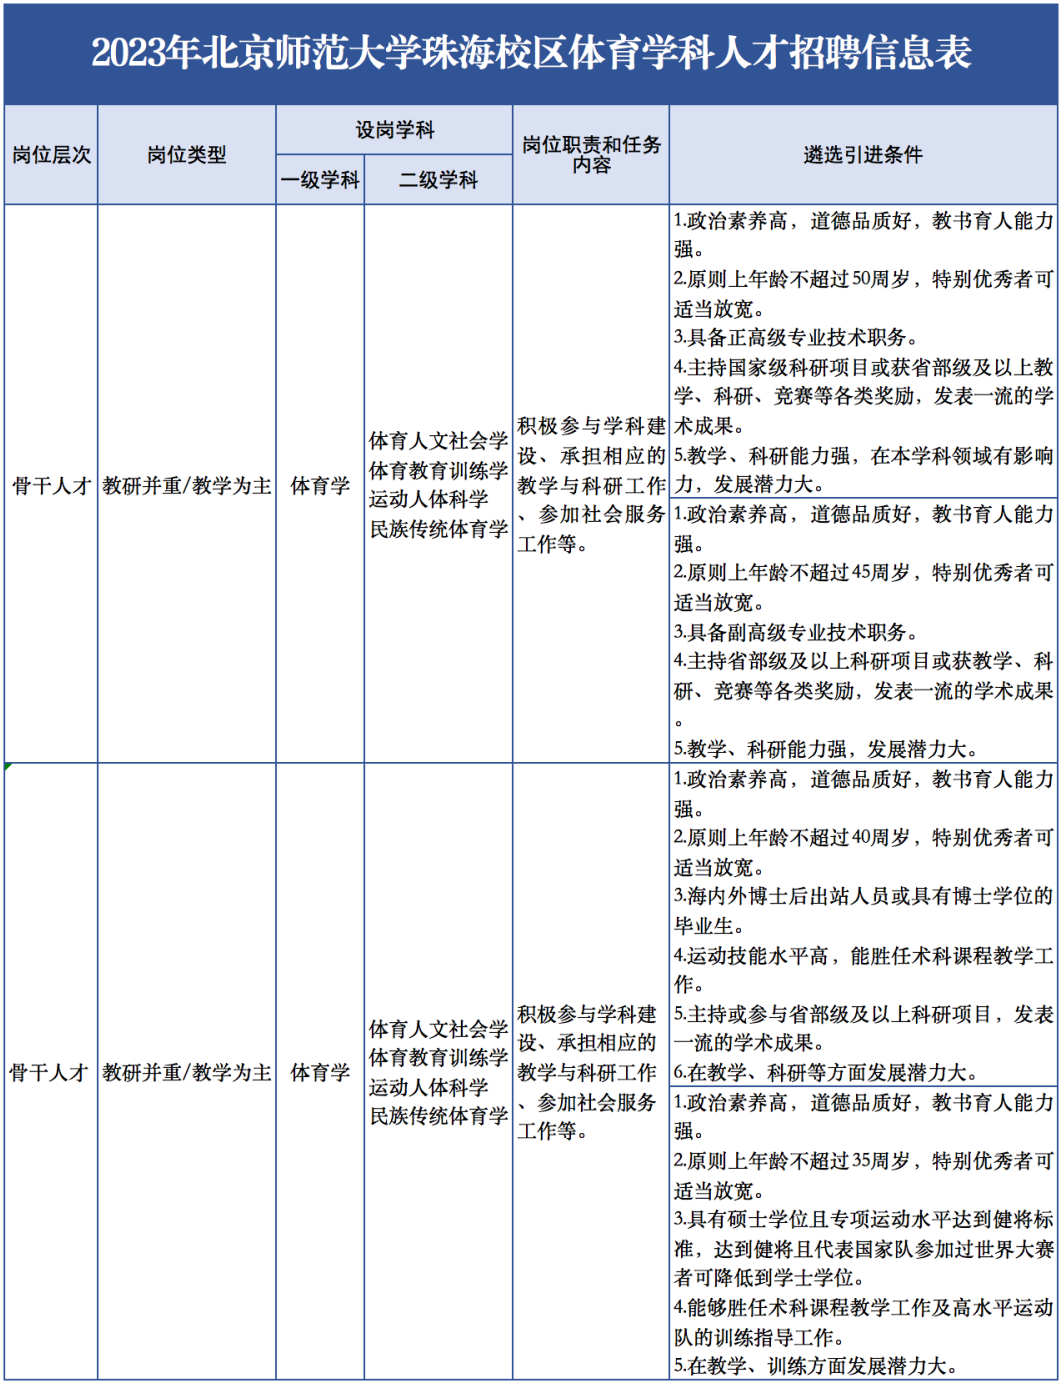This screenshot has height=1386, width=1063.
Task: Select 3.具有硕士学位且专项运动水平达到健将标
Action: coord(863,1219)
